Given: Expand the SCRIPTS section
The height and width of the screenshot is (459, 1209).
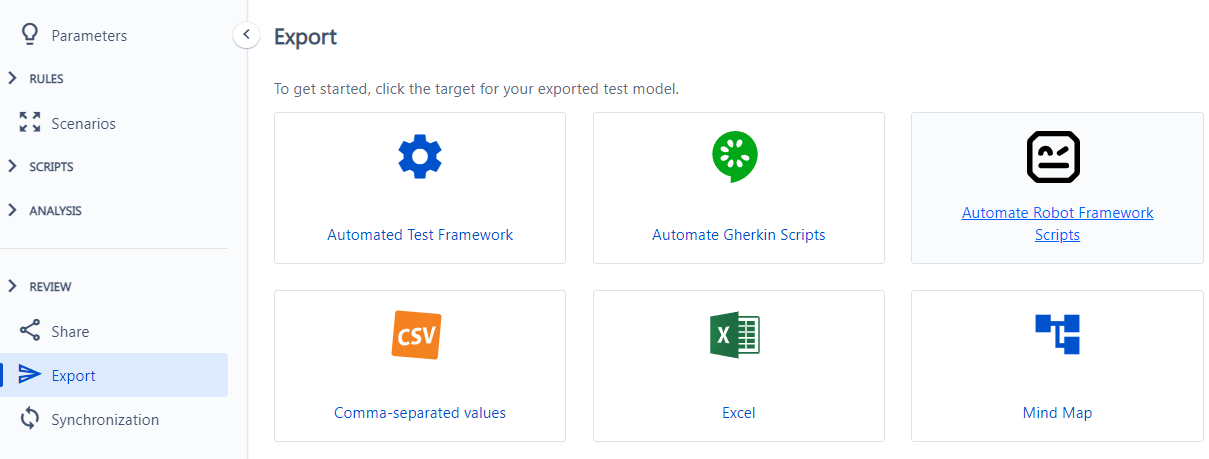Looking at the screenshot, I should click(x=12, y=166).
